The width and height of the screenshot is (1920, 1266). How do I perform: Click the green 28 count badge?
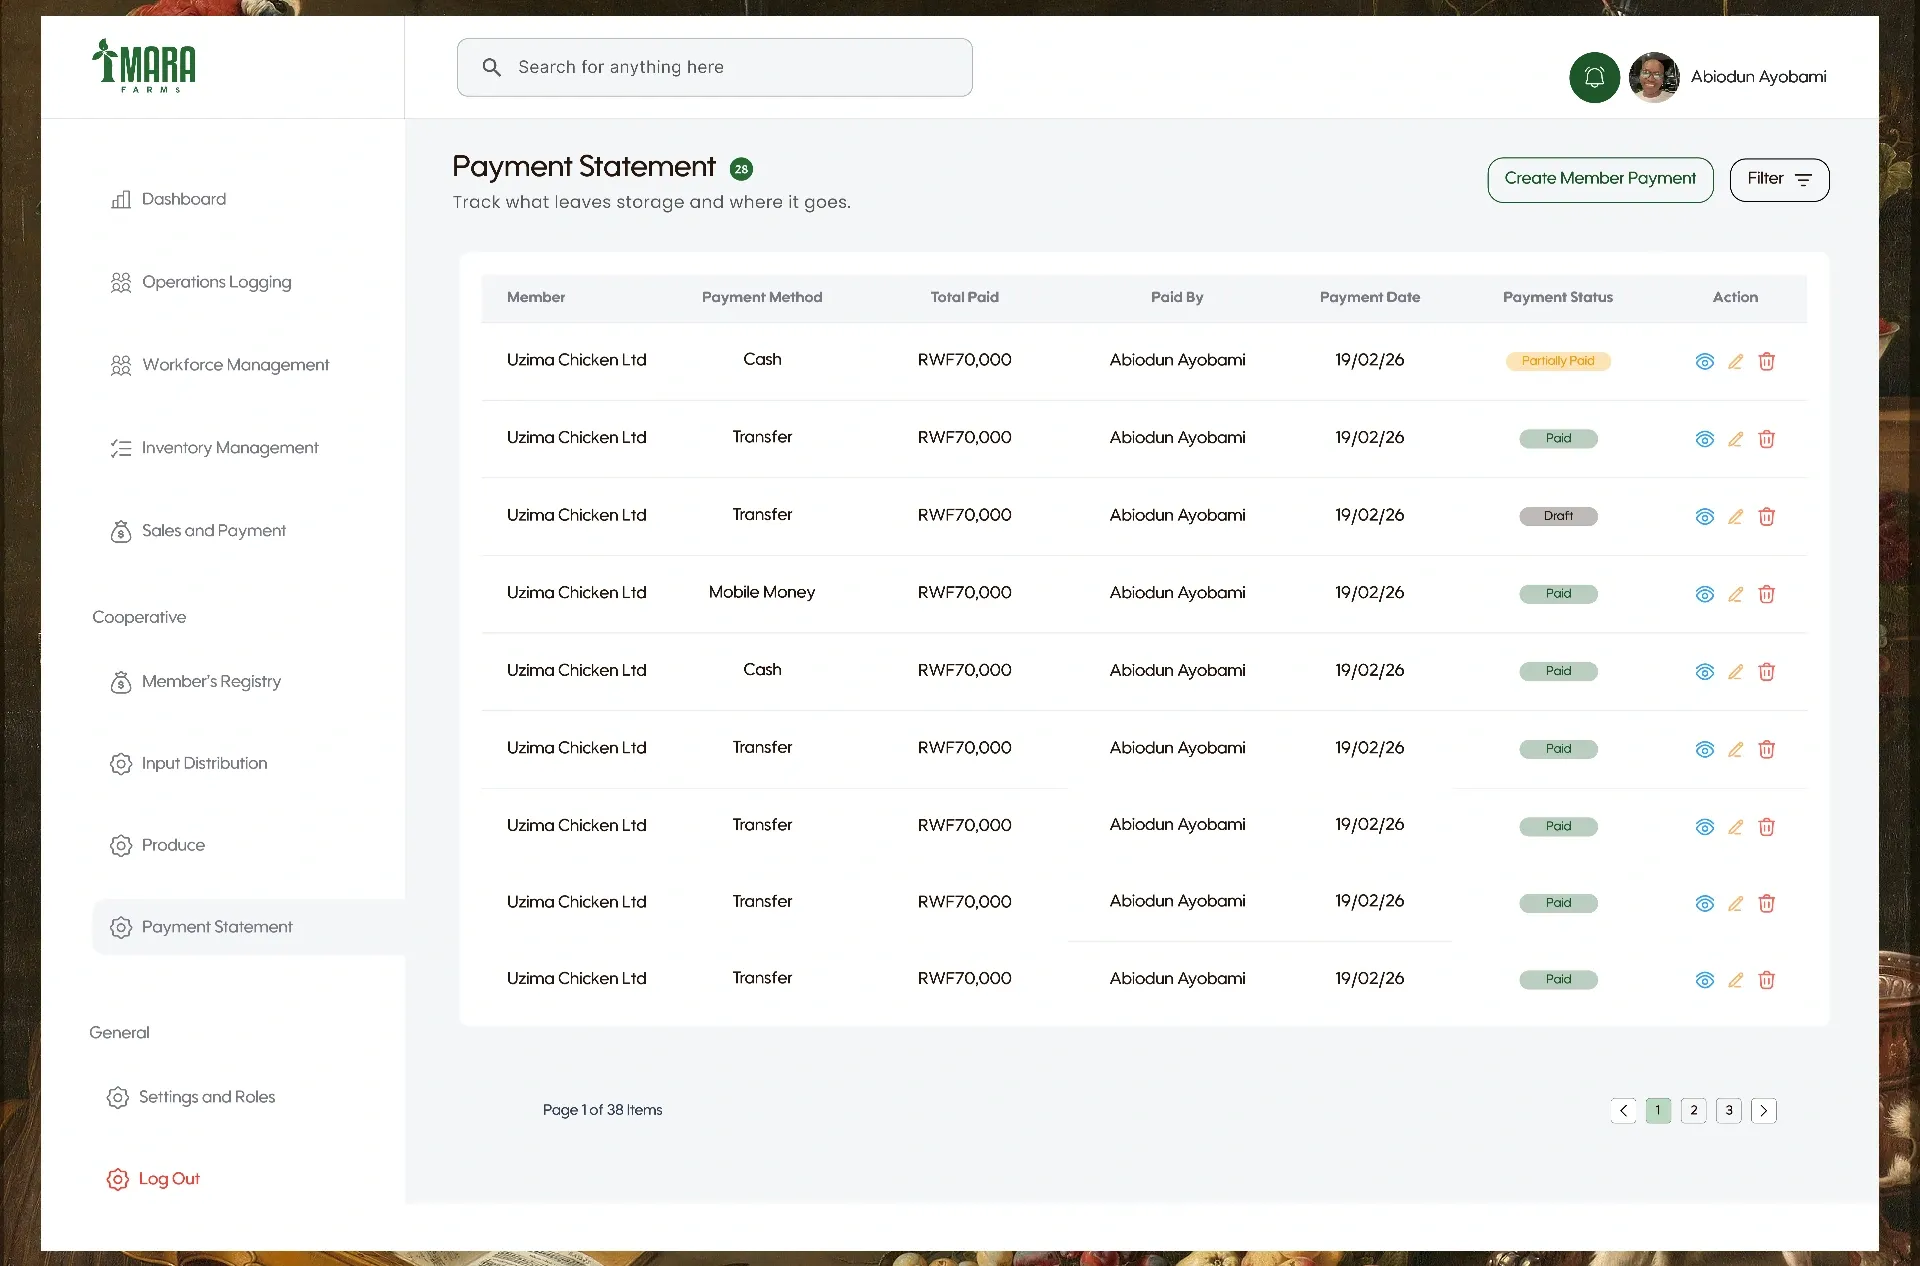(741, 169)
